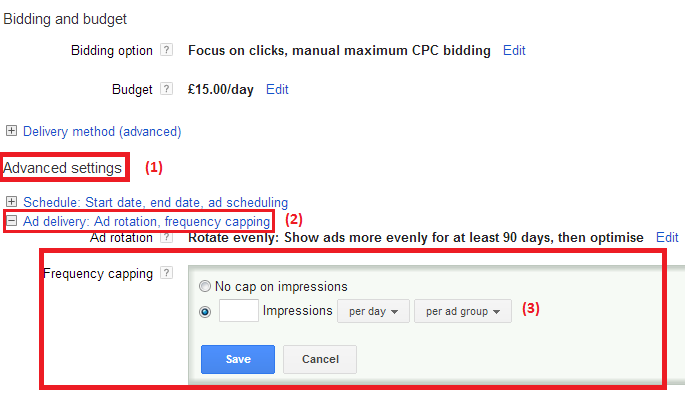Click the help icon next to Bidding option
685x396 pixels.
166,50
